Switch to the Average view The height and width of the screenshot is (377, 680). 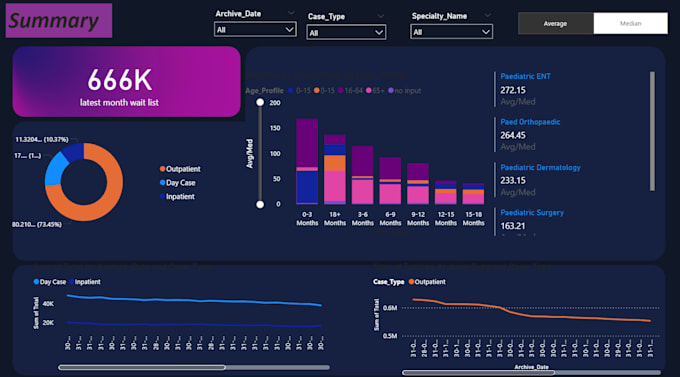(556, 23)
